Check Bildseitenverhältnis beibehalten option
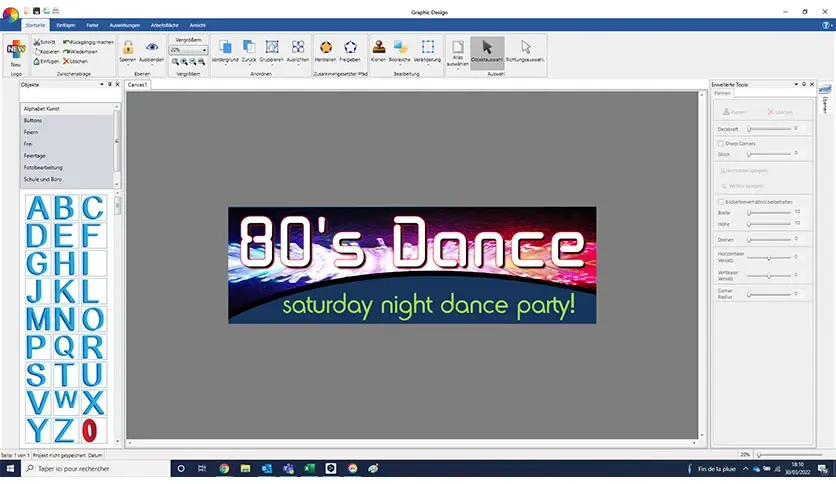 pyautogui.click(x=721, y=201)
